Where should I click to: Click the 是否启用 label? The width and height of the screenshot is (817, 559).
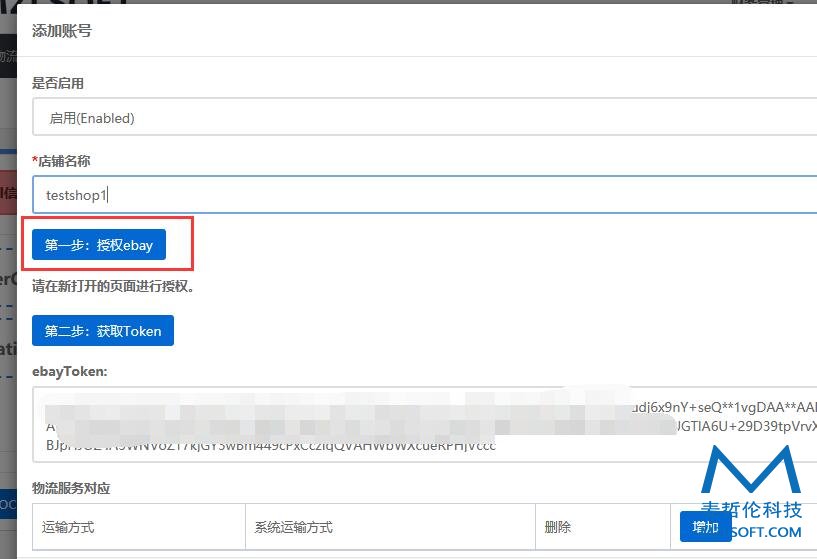coord(58,83)
